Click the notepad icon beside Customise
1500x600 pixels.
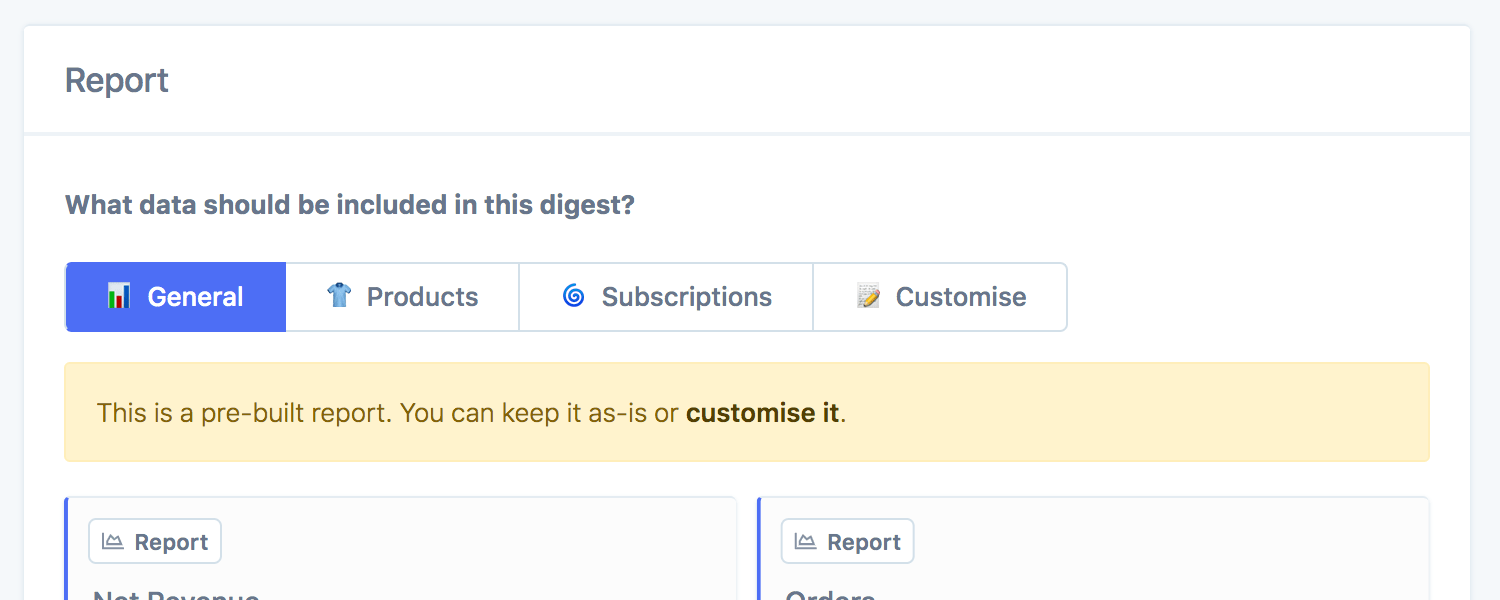pos(868,296)
